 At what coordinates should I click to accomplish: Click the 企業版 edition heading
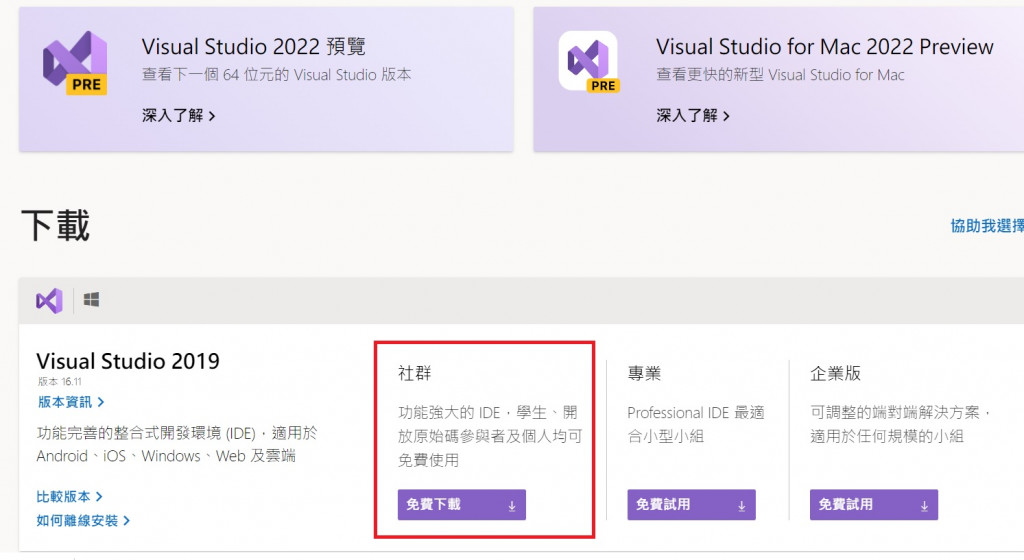[835, 373]
